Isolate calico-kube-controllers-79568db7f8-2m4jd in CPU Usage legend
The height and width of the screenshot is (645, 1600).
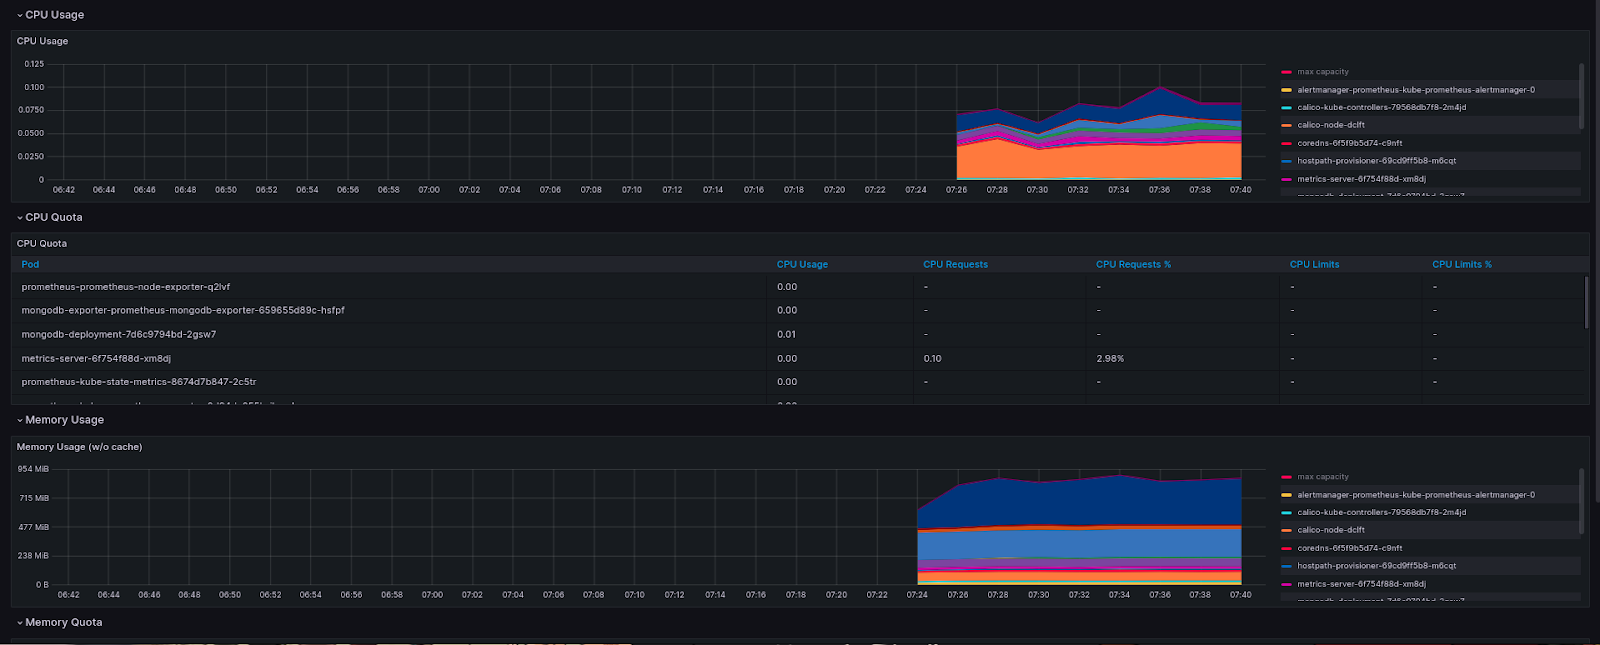click(1382, 107)
